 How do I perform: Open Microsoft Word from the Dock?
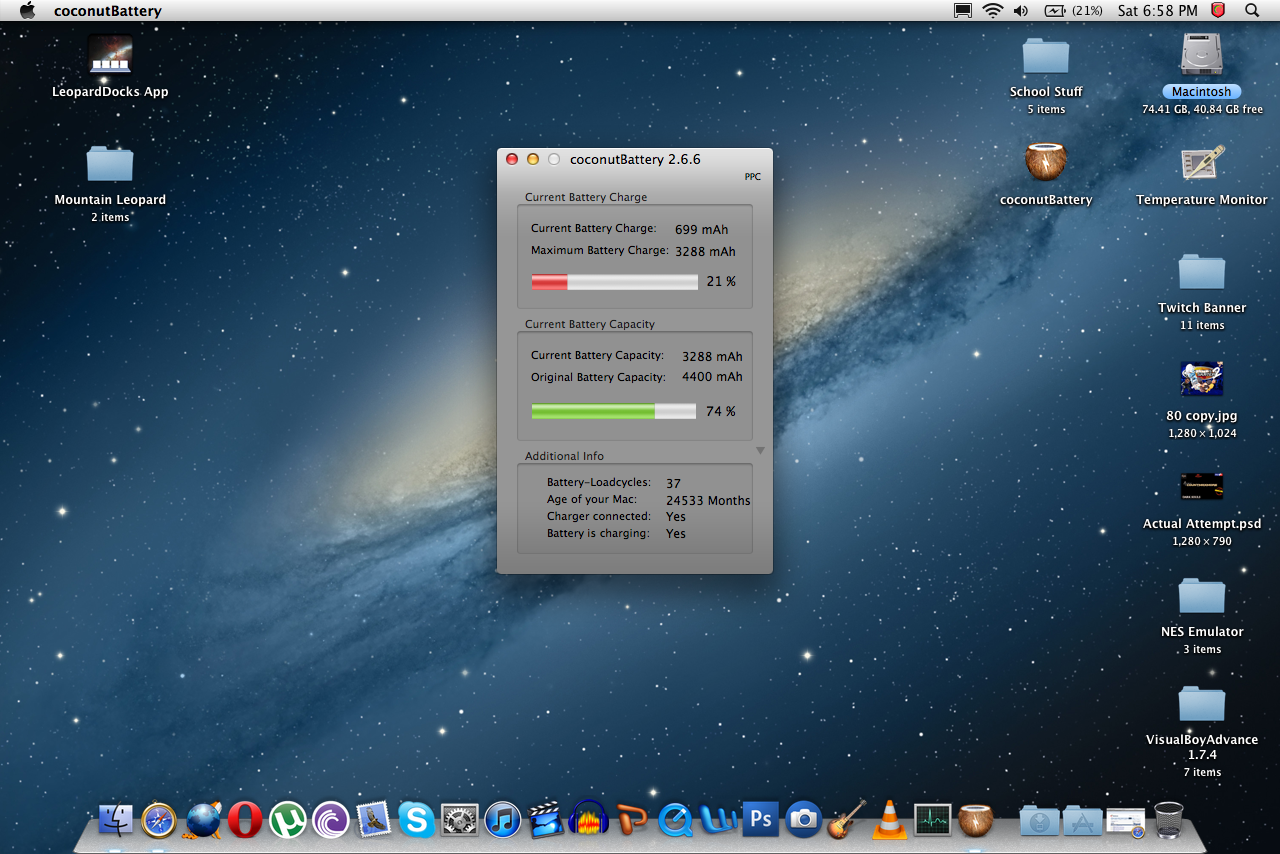click(x=718, y=819)
